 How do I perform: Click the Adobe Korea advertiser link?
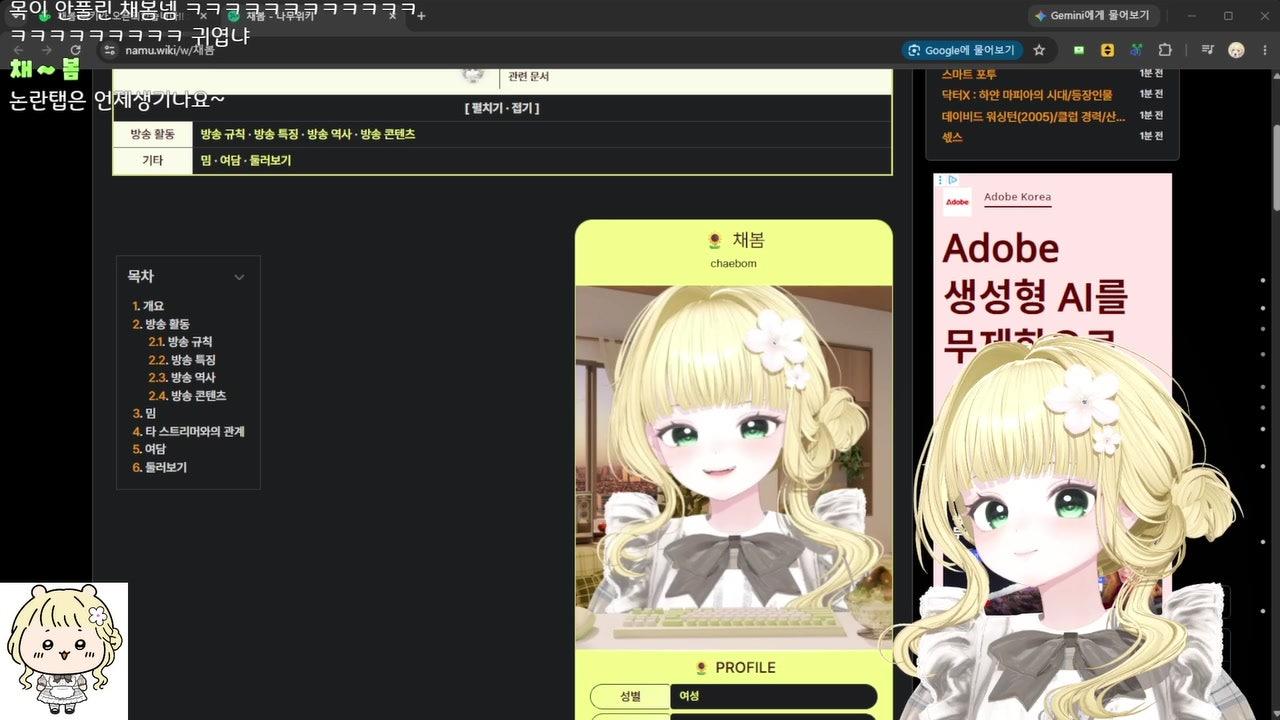pos(1017,197)
